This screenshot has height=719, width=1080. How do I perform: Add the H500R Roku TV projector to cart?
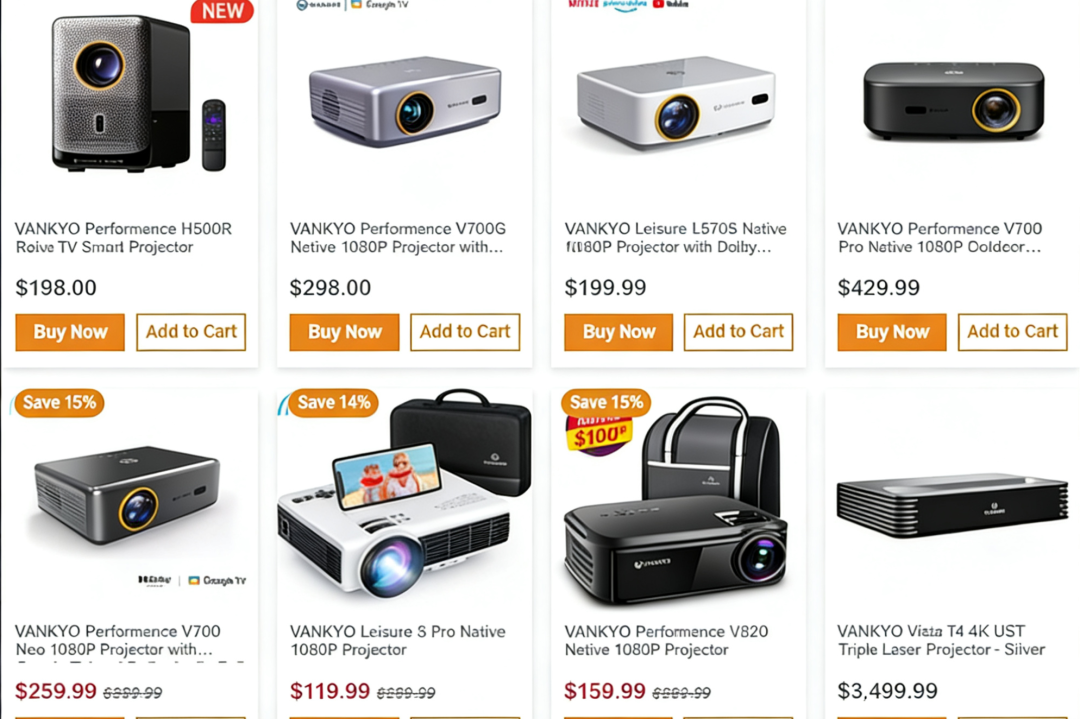(x=191, y=332)
